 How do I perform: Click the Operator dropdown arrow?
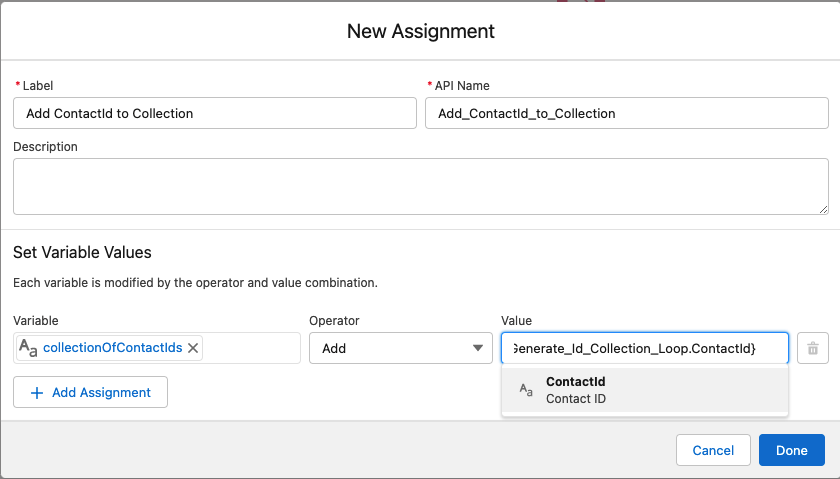(476, 348)
